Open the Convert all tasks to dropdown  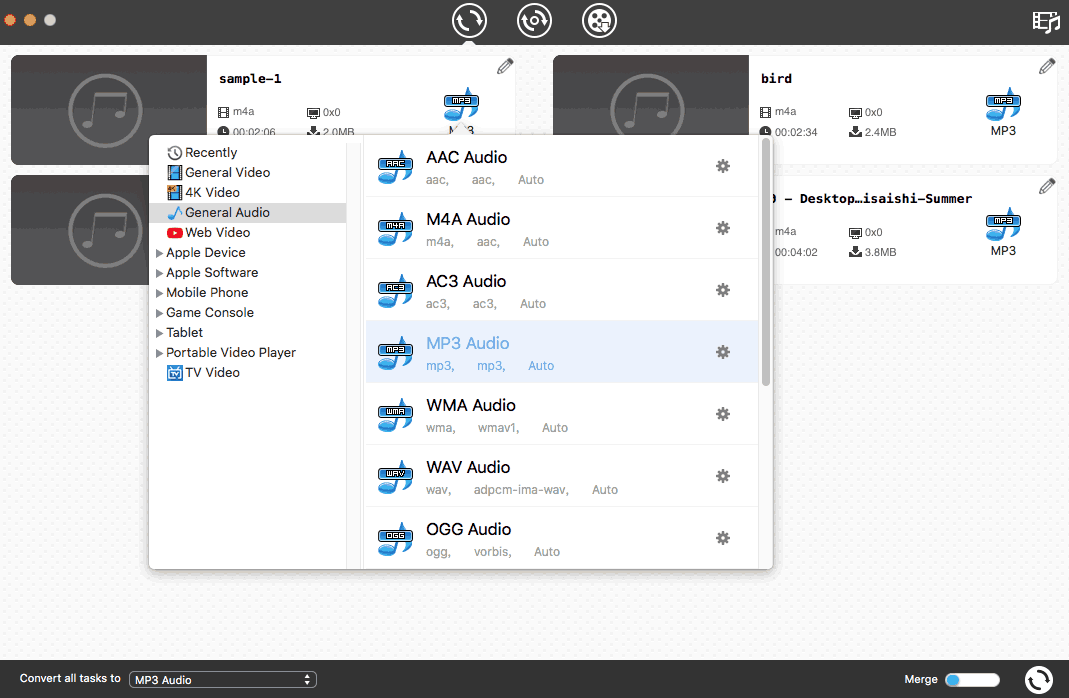tap(222, 679)
